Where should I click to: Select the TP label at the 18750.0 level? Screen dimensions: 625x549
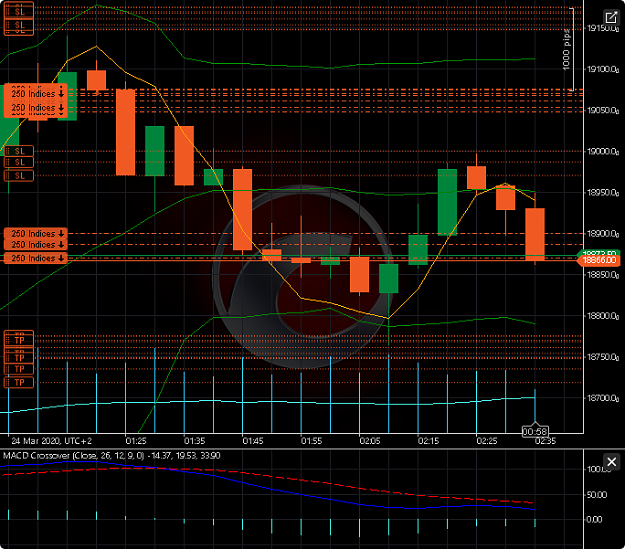[x=19, y=357]
